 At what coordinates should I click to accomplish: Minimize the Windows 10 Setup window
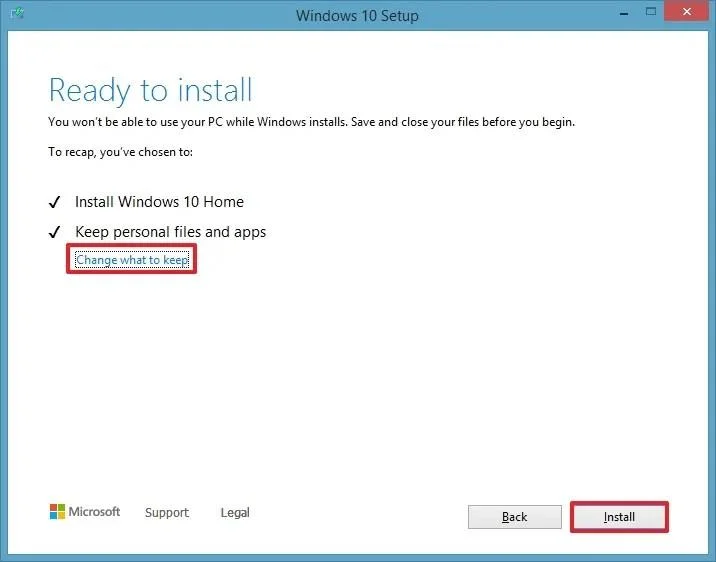[624, 13]
